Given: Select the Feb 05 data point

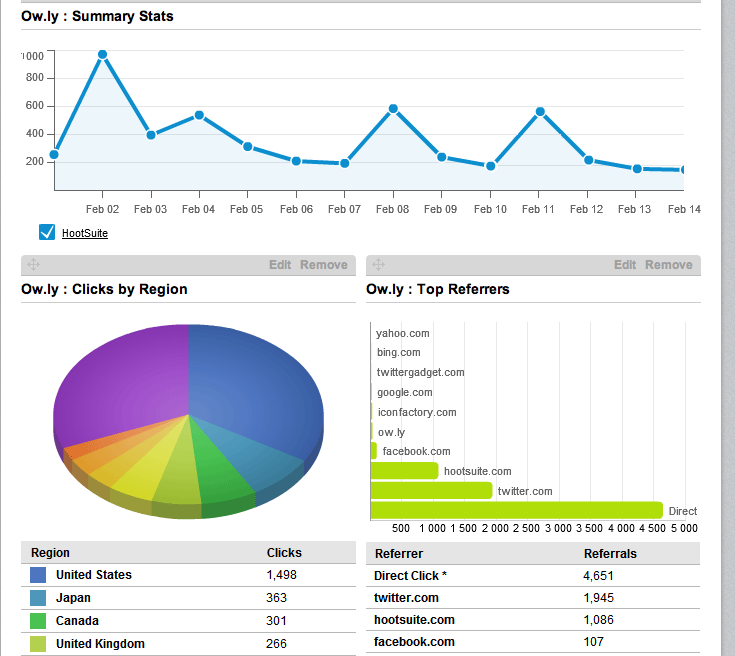Looking at the screenshot, I should pyautogui.click(x=248, y=147).
